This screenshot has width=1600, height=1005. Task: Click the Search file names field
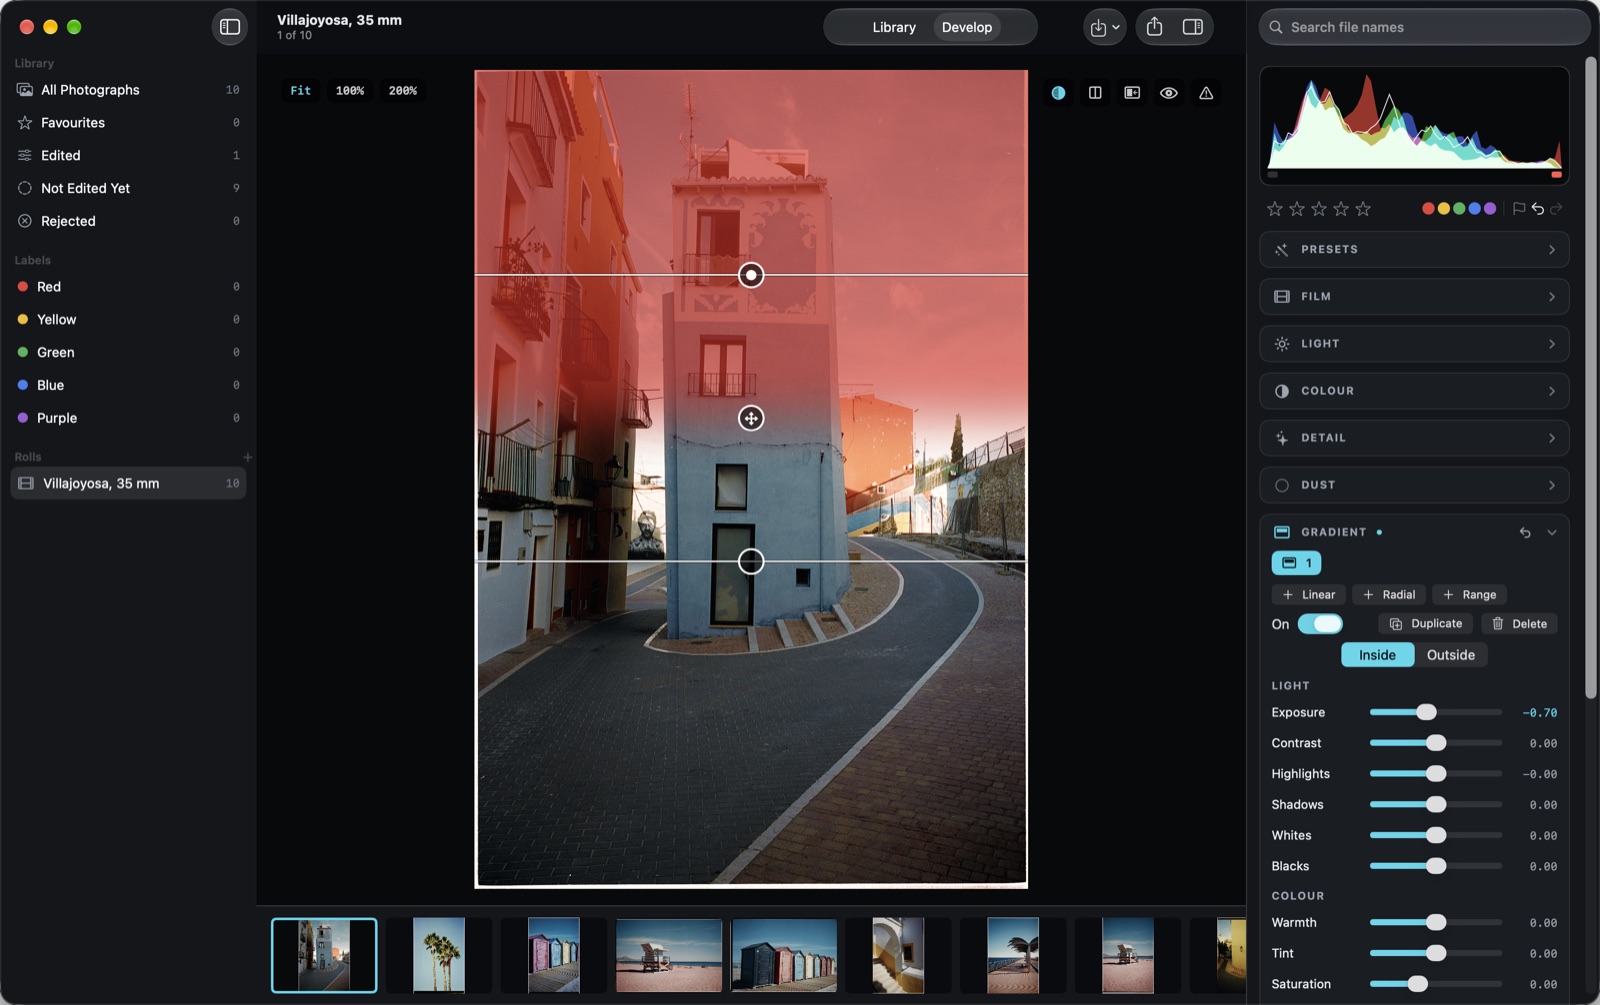click(x=1424, y=27)
